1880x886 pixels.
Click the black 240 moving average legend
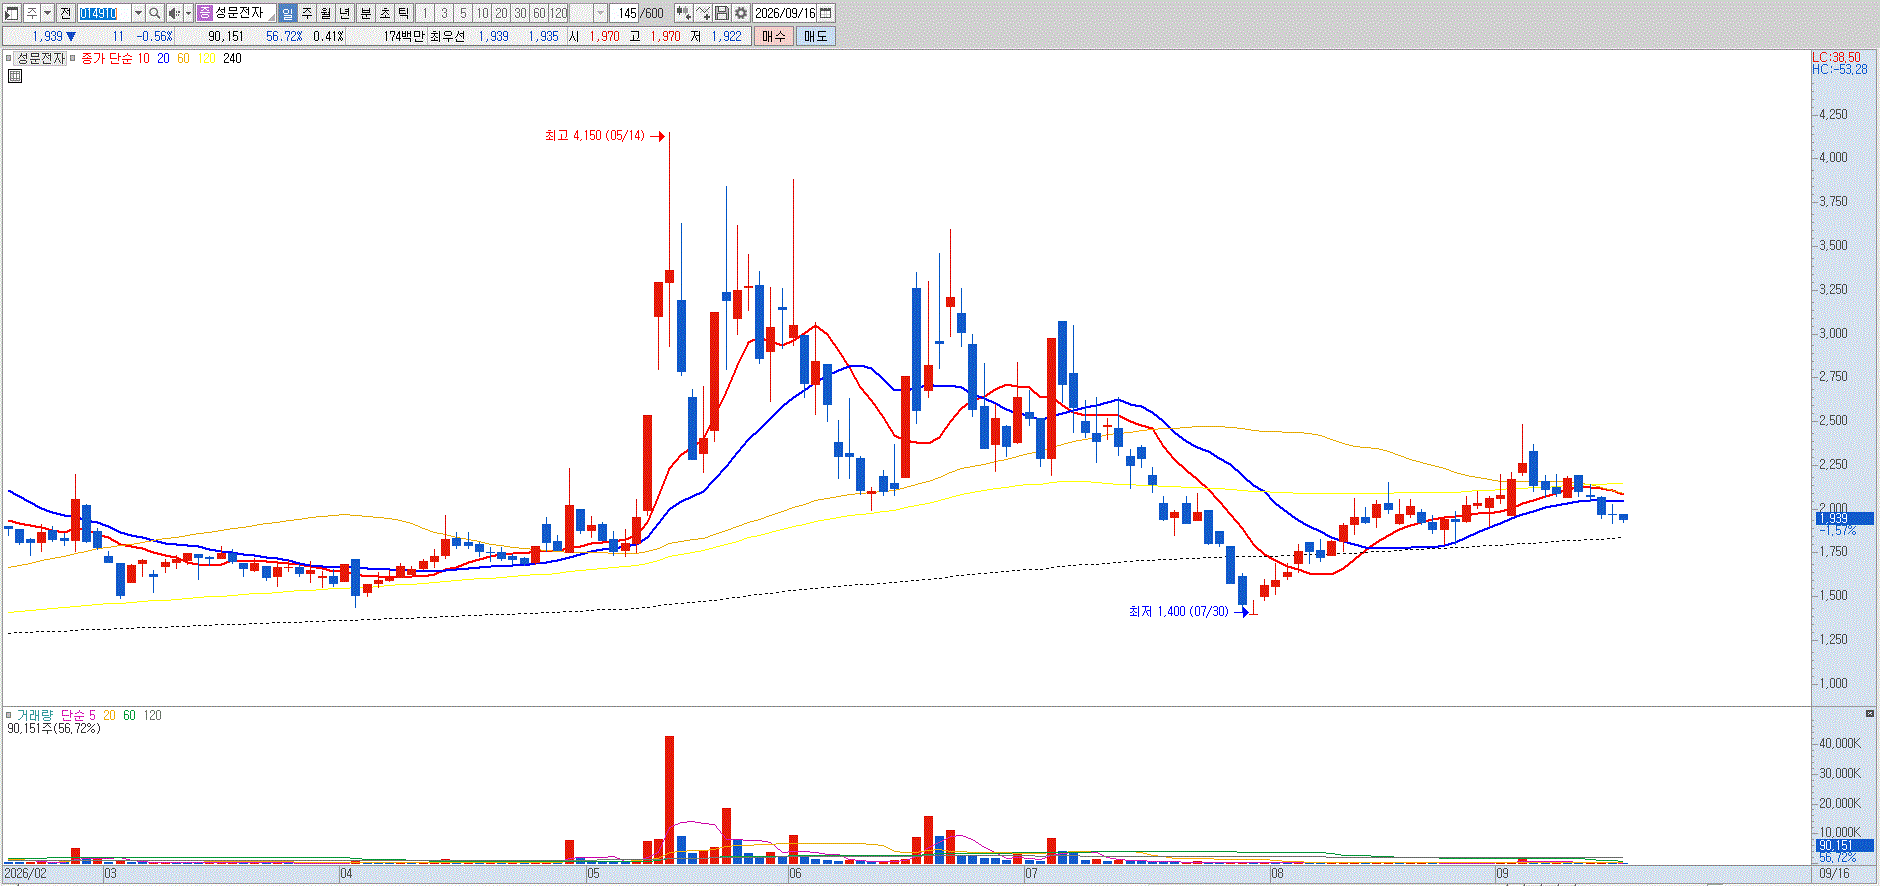tap(232, 59)
